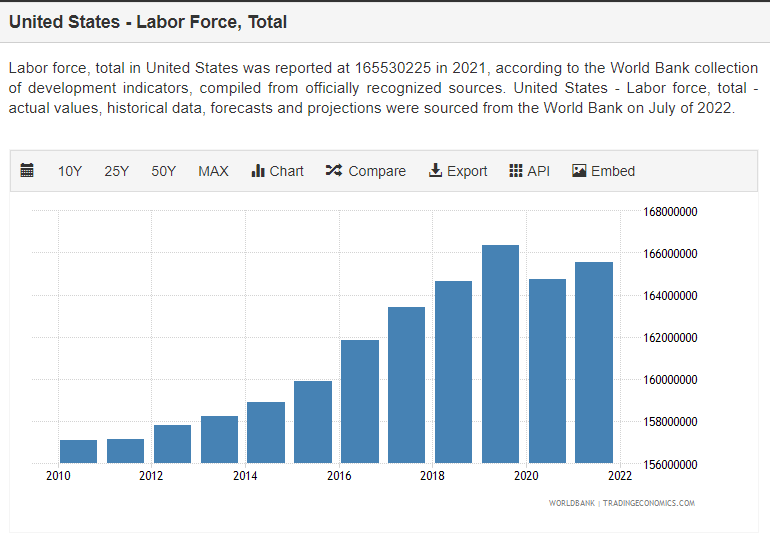Open the calendar date picker icon
Screen dimensions: 770x538
(27, 171)
